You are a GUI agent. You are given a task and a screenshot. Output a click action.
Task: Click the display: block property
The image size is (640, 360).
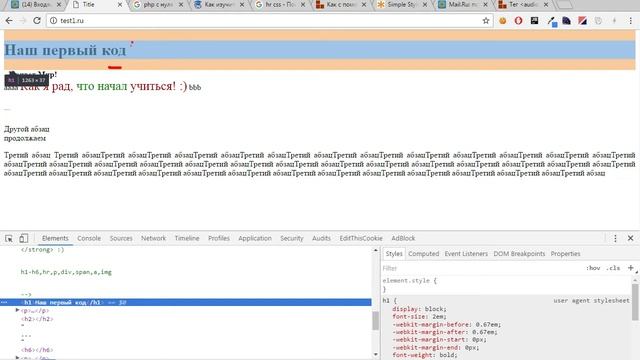click(420, 309)
